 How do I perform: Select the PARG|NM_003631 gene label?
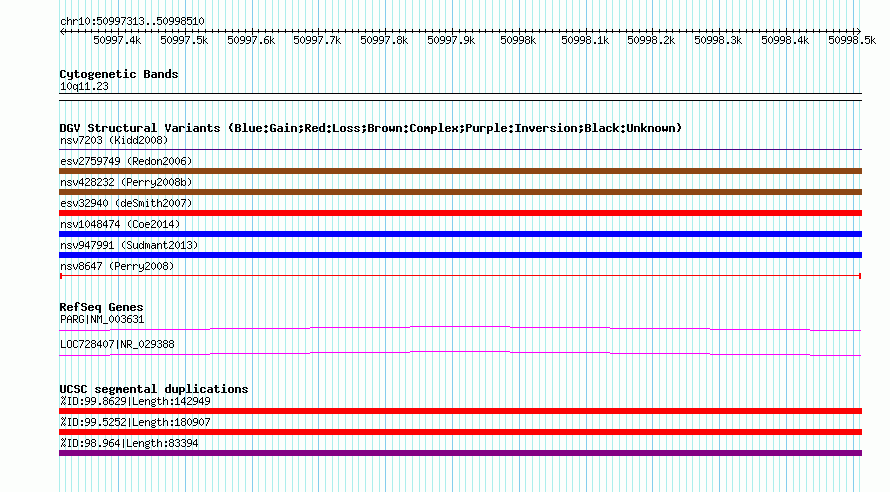102,319
